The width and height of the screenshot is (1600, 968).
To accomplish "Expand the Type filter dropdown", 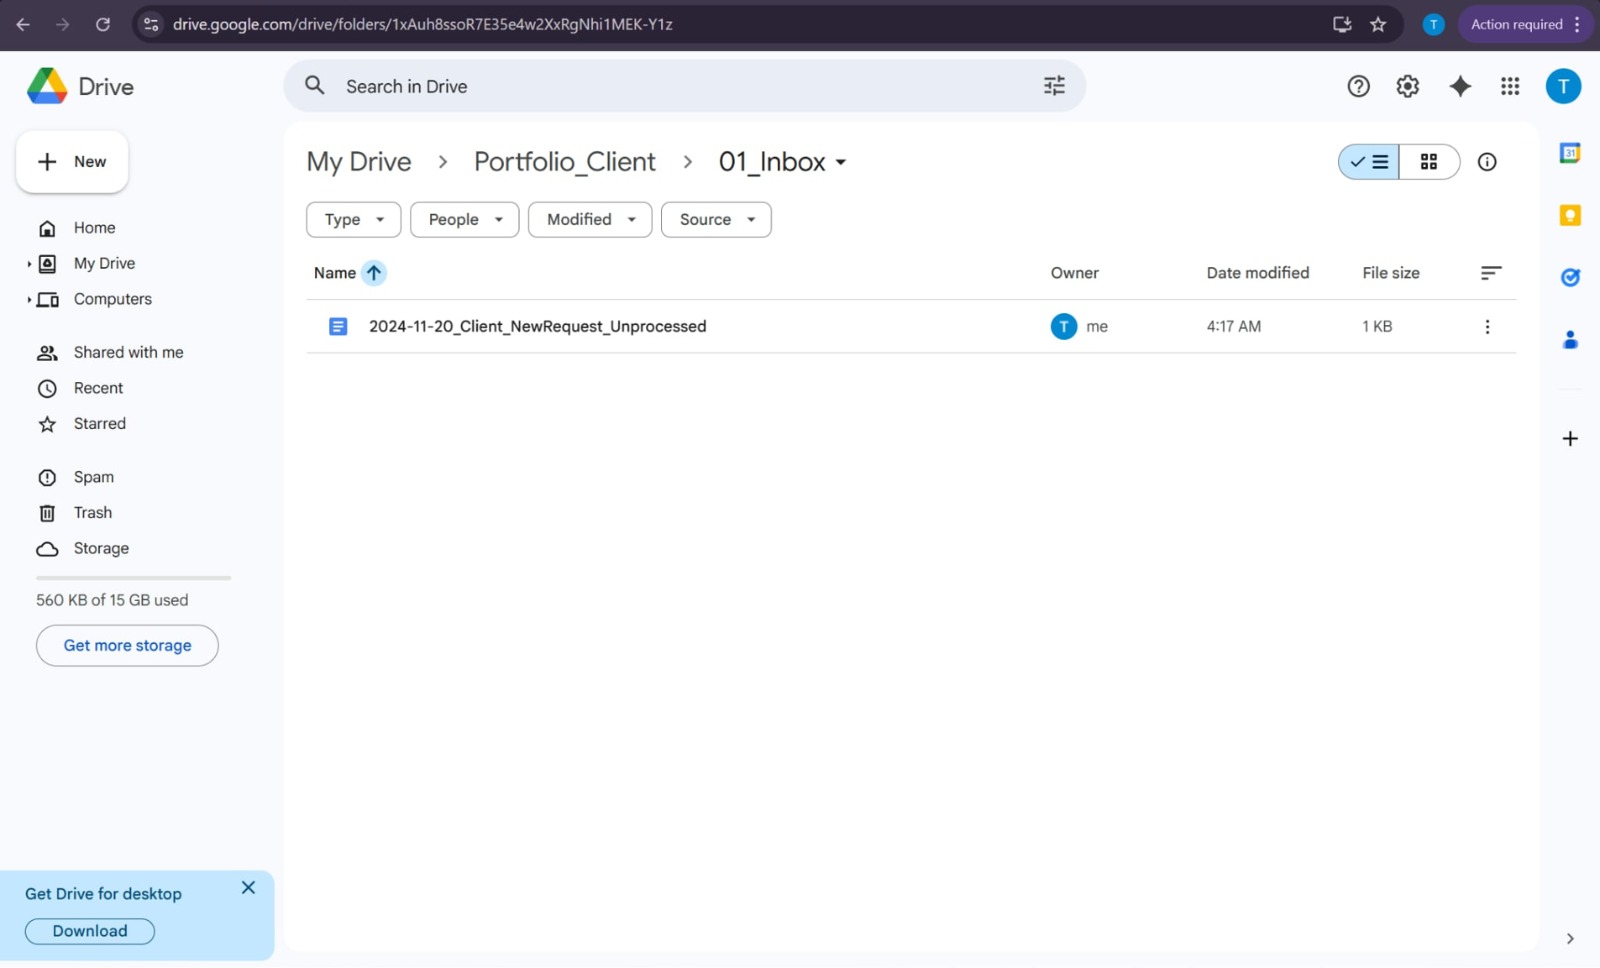I will coord(353,220).
